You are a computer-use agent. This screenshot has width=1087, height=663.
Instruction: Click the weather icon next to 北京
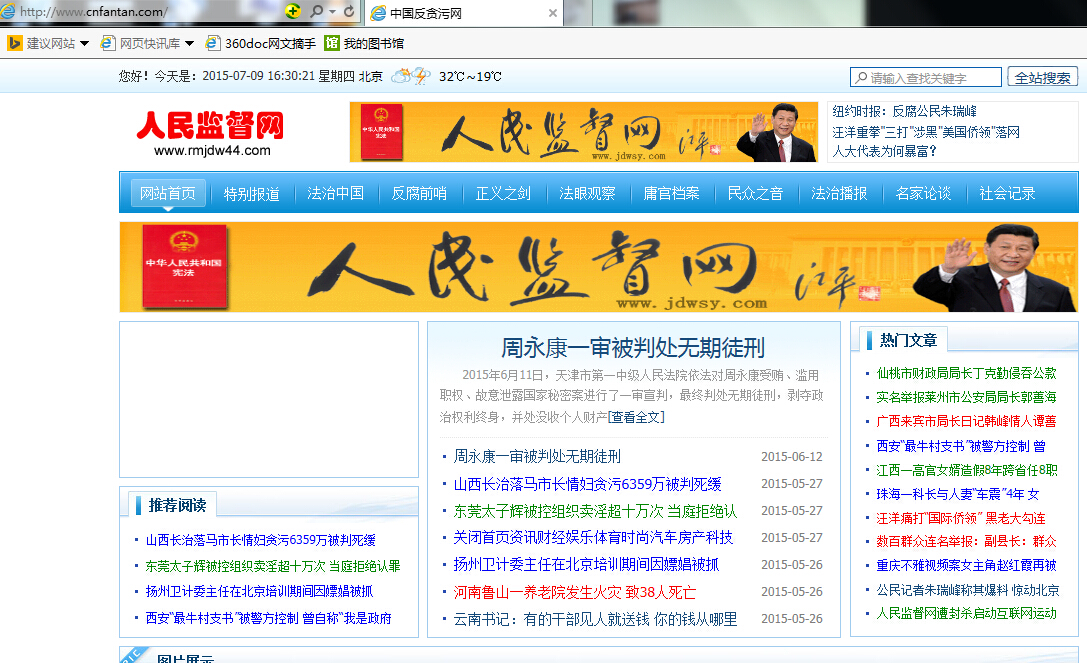pos(411,76)
